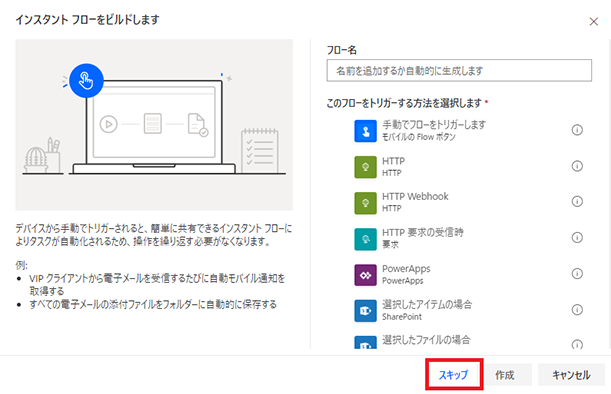Choose SharePoint 選択したアイテムの場合 icon
The width and height of the screenshot is (611, 394).
[x=365, y=311]
